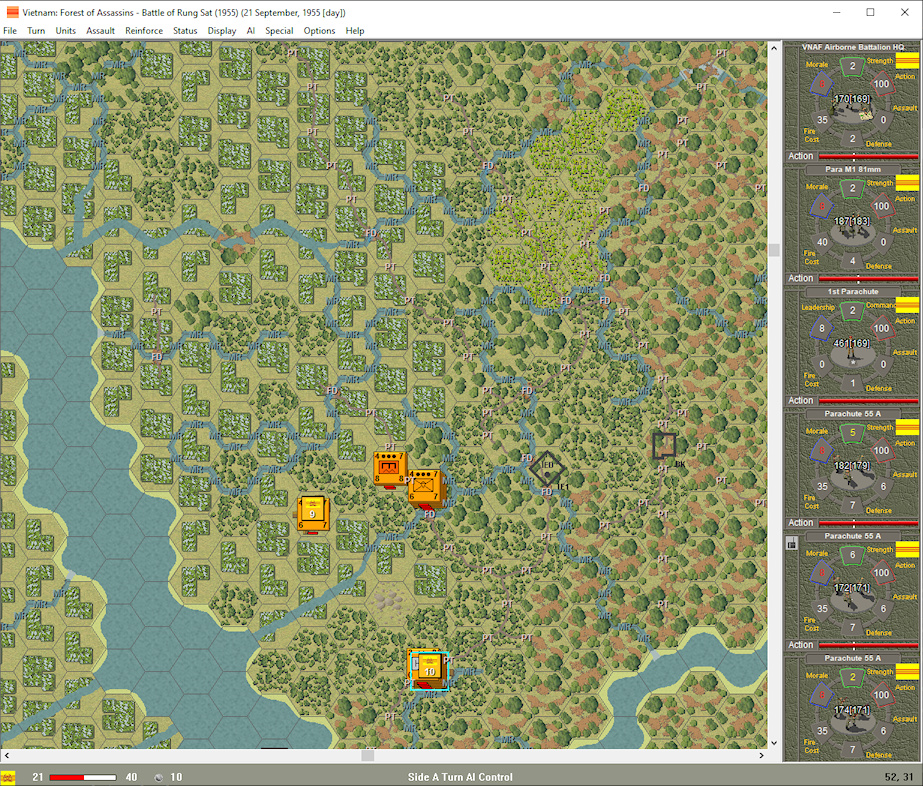Open the Help menu
Viewport: 923px width, 786px height.
point(354,31)
